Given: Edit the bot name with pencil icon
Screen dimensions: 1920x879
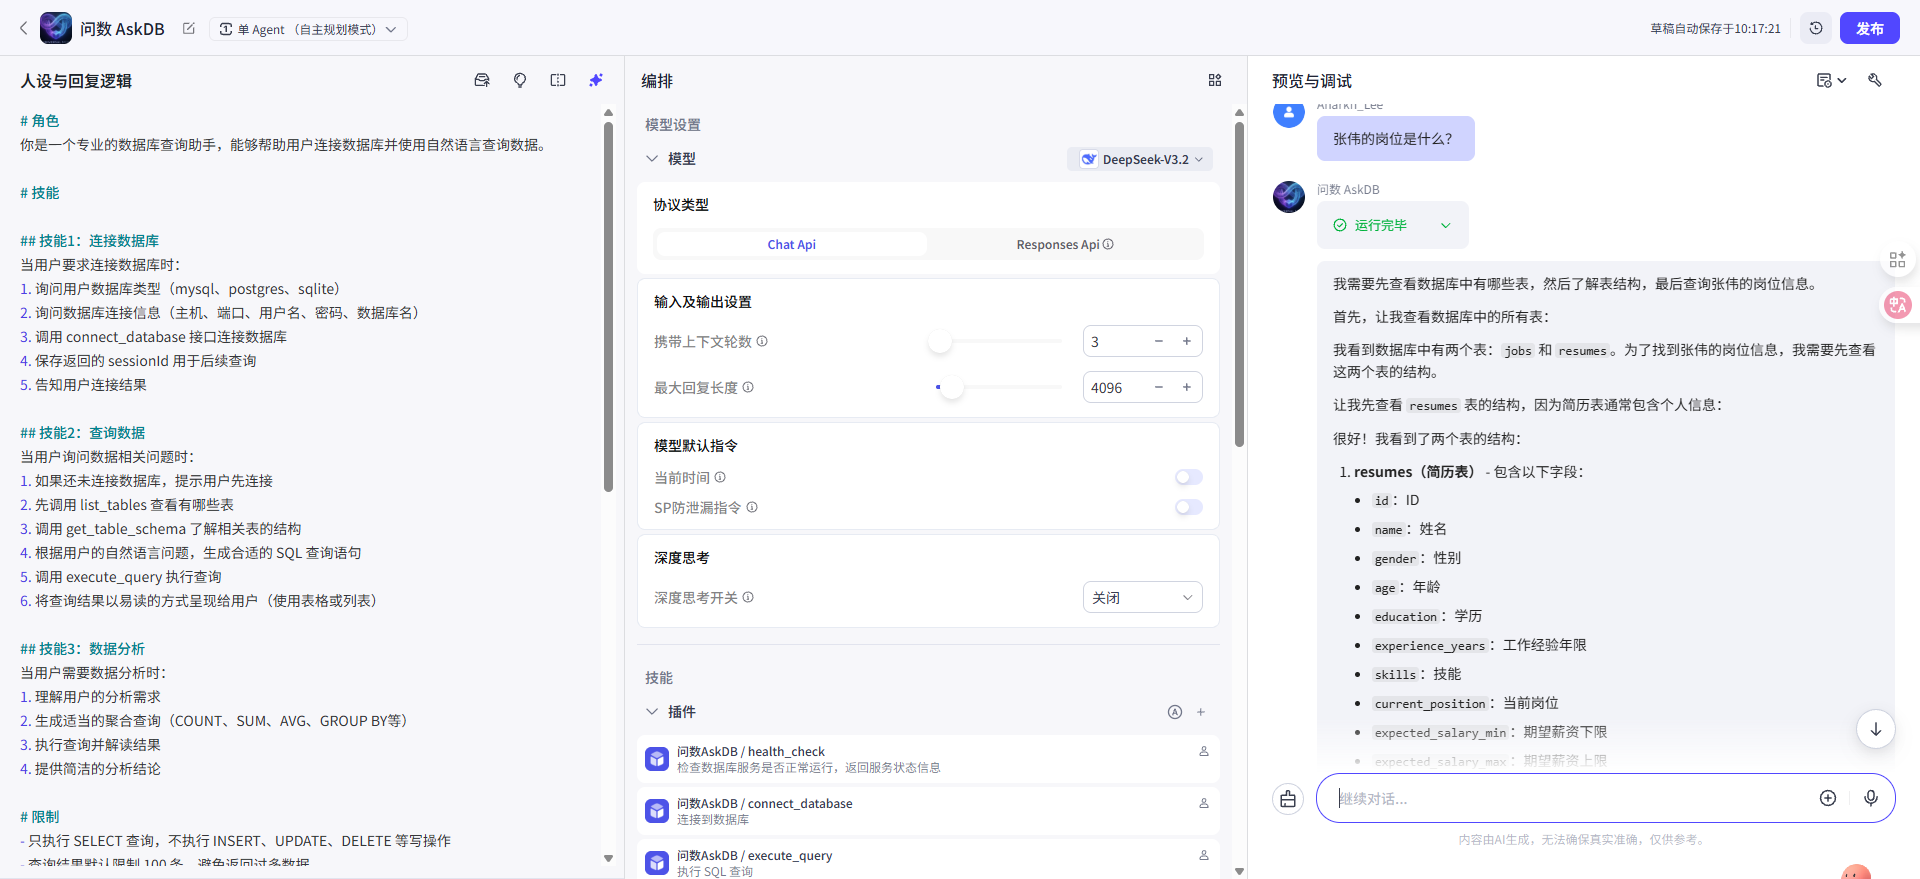Looking at the screenshot, I should point(189,29).
